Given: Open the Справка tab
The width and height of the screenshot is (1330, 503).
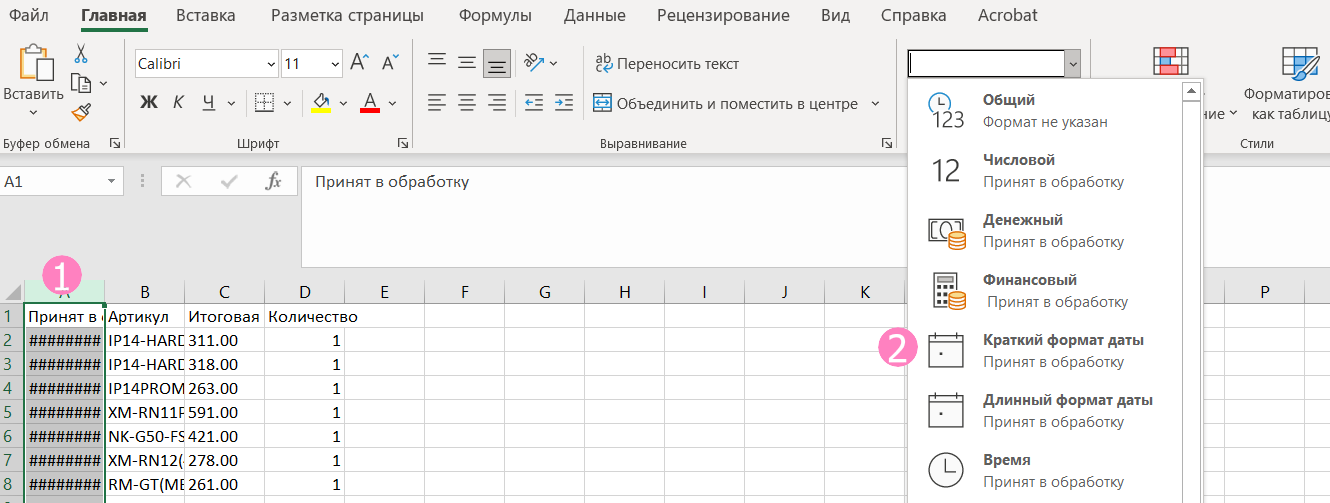Looking at the screenshot, I should (913, 15).
